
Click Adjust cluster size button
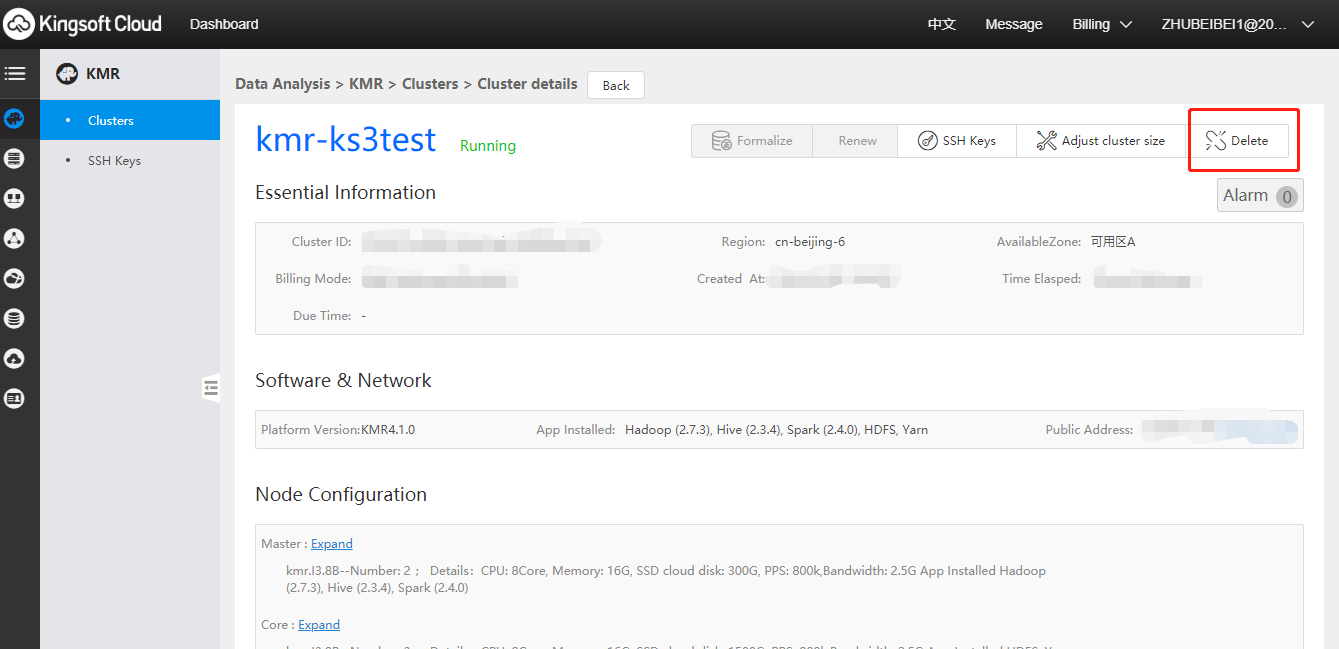tap(1100, 141)
